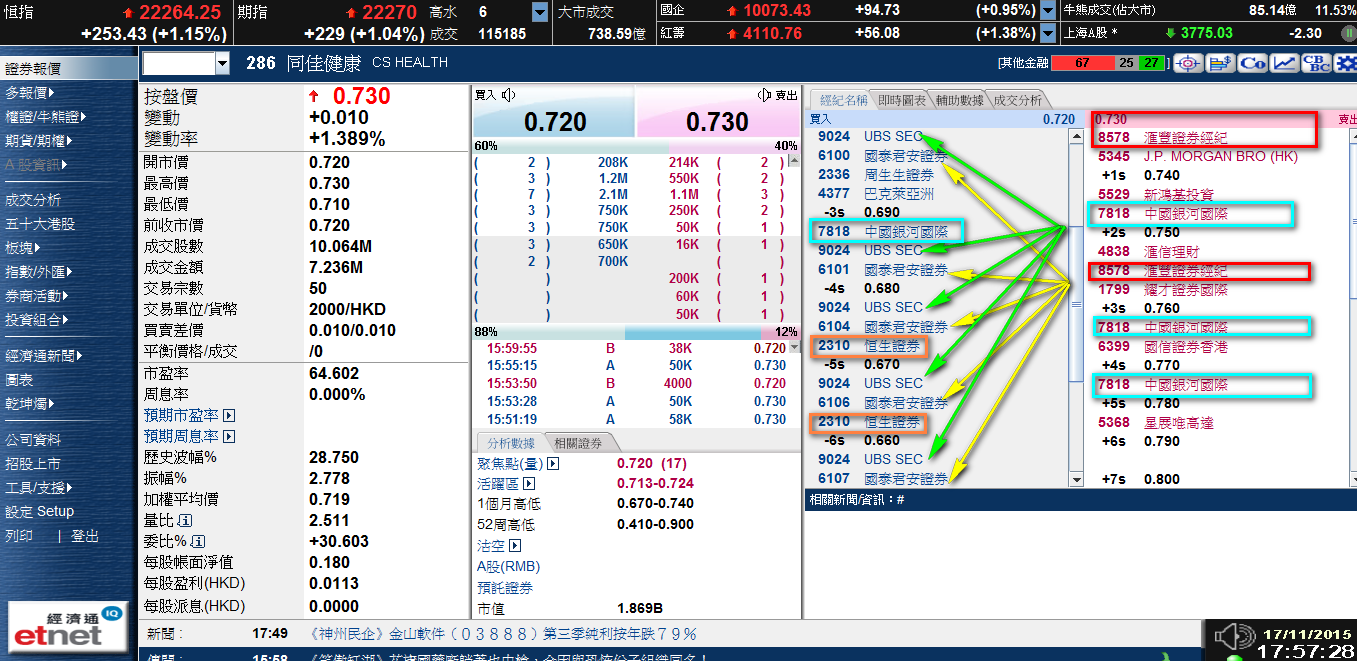Expand the 多報價 submenu

(x=28, y=93)
